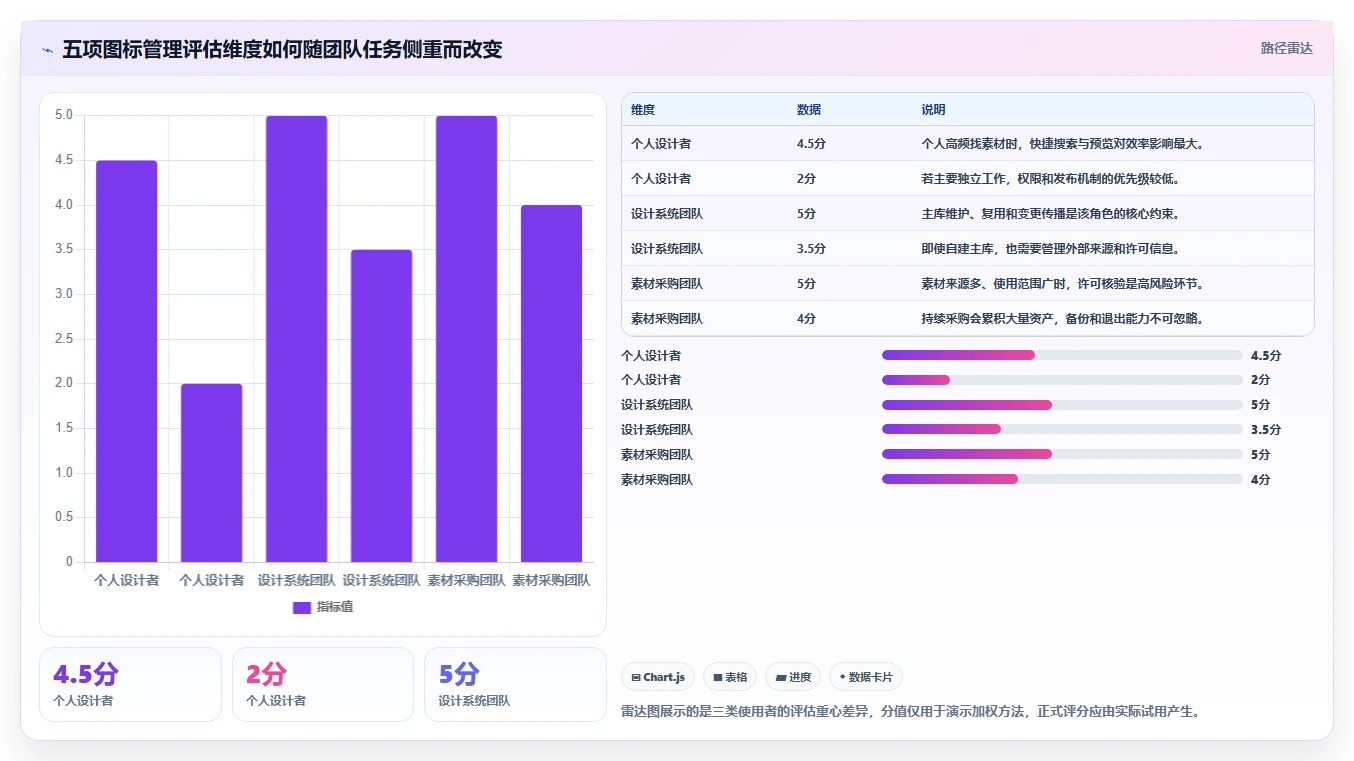The image size is (1354, 761).
Task: Click the 0 tick on the chart's y-axis
Action: pos(69,562)
